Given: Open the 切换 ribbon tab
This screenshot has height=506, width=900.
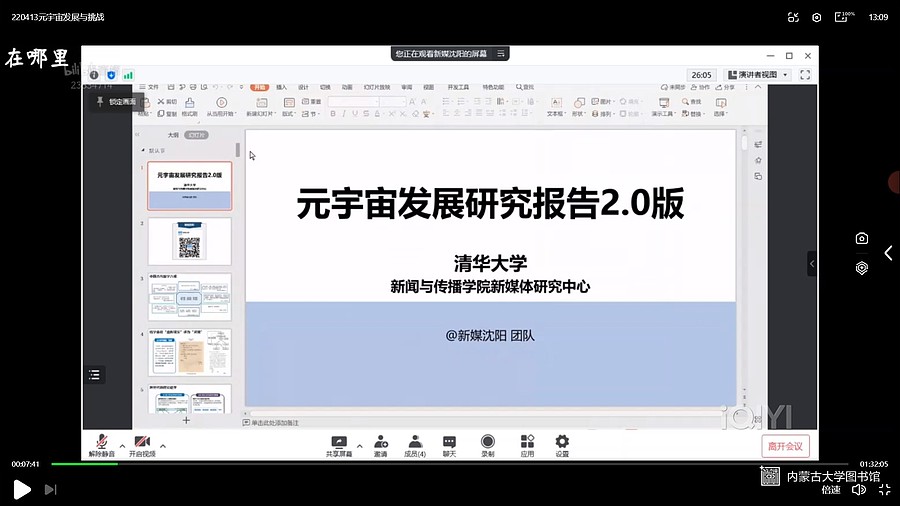Looking at the screenshot, I should pyautogui.click(x=325, y=87).
